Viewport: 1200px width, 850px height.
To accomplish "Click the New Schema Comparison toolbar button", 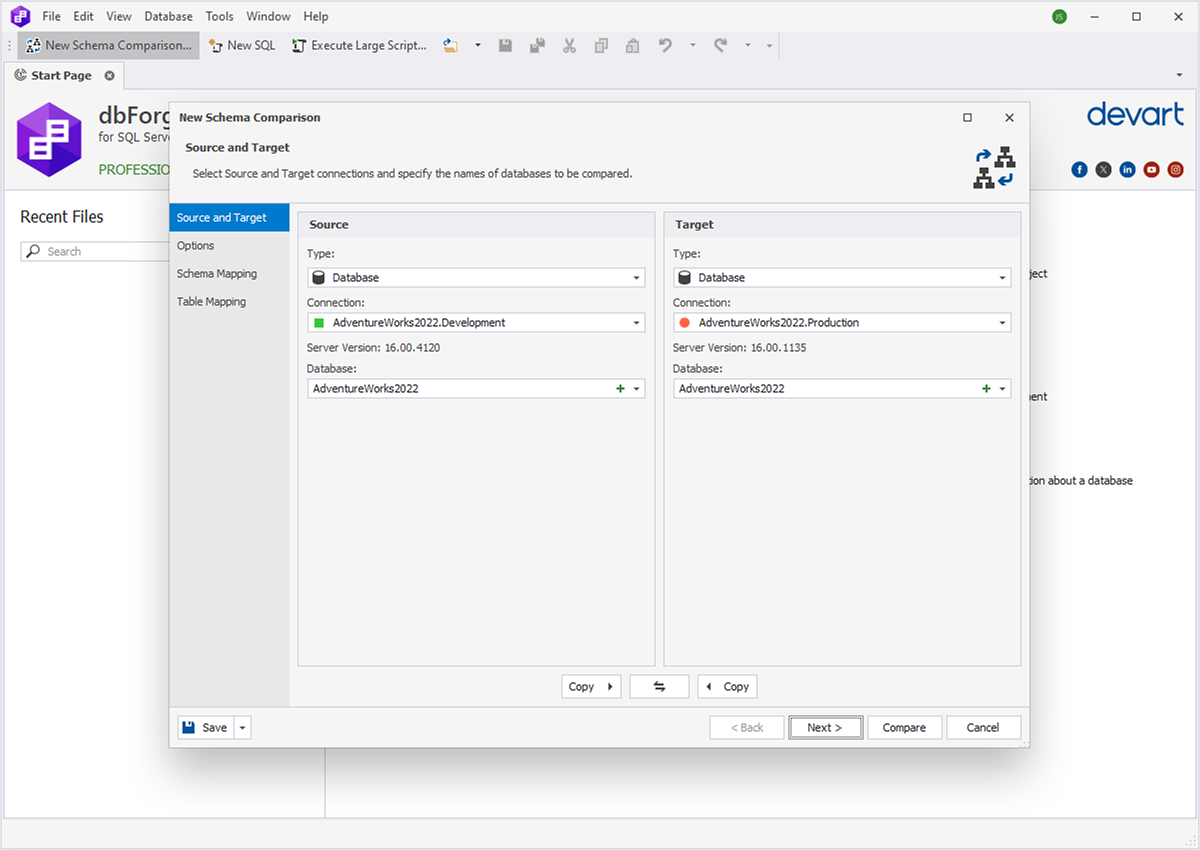I will 108,45.
